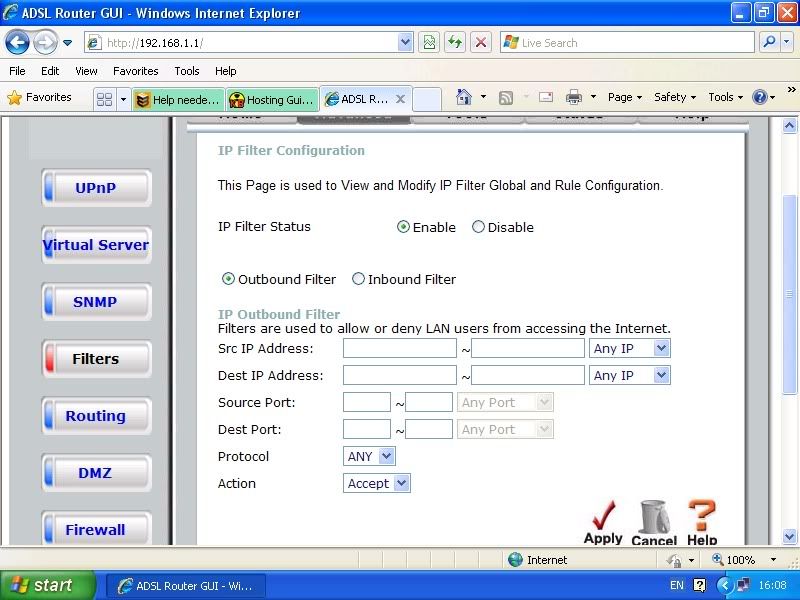This screenshot has height=600, width=800.
Task: Select the Inbound Filter radio button
Action: [x=359, y=280]
